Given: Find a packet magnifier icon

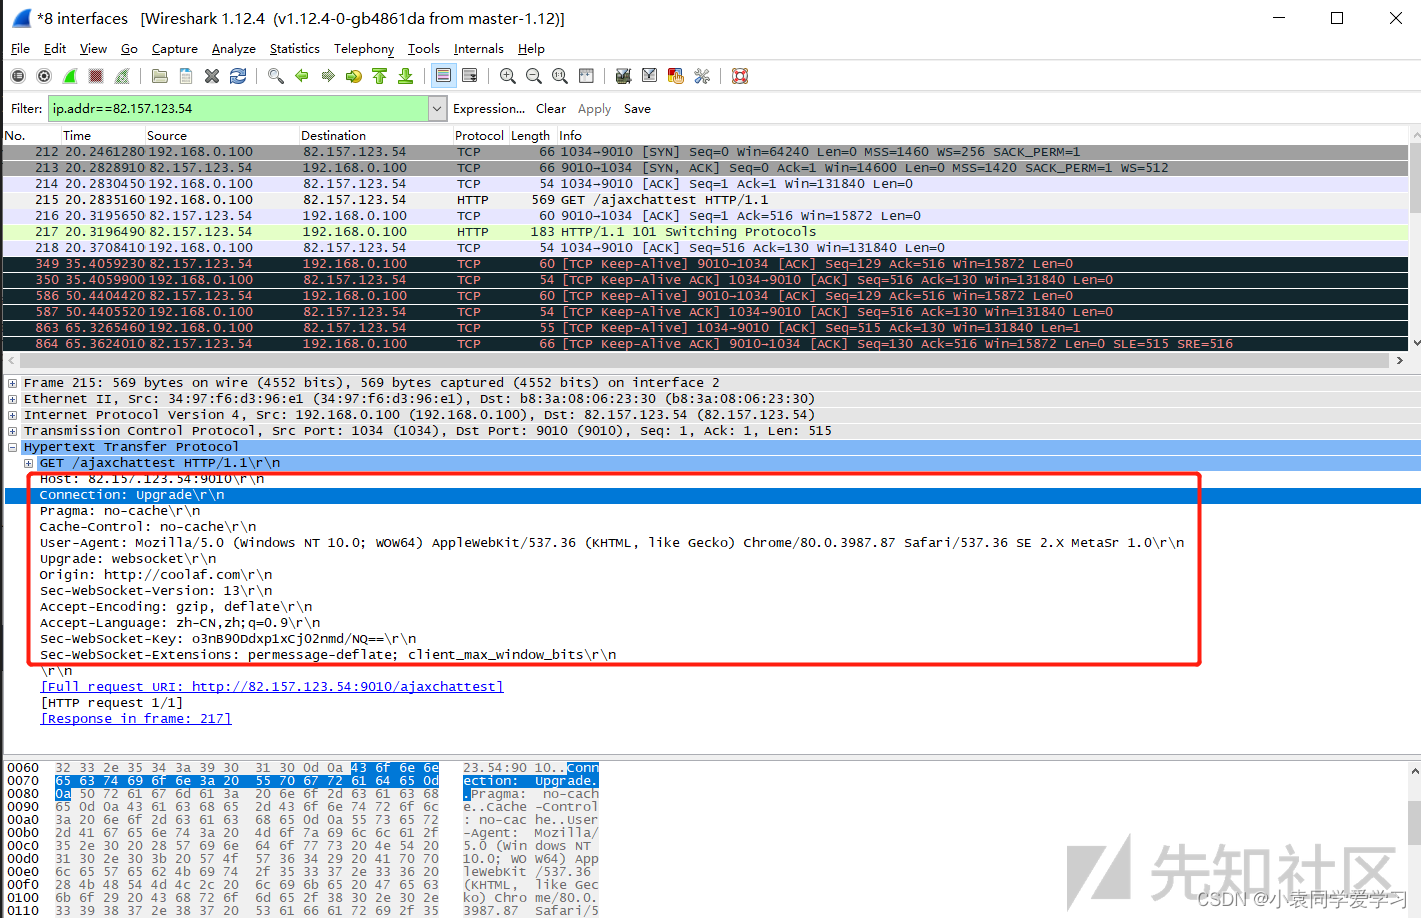Looking at the screenshot, I should coord(276,76).
